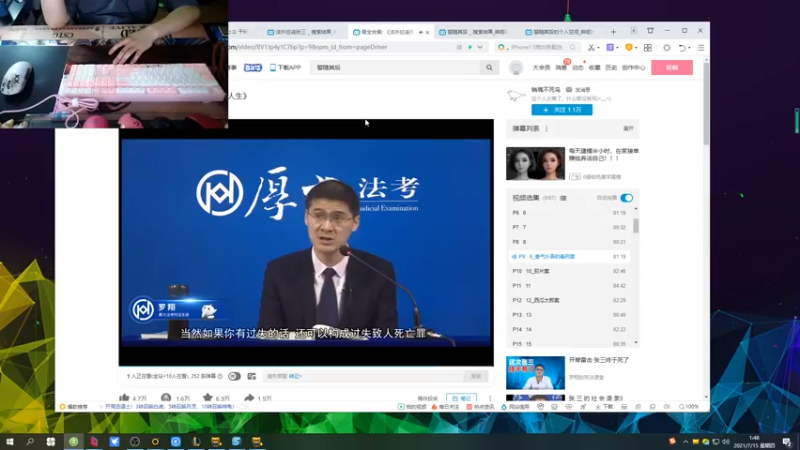Image resolution: width=800 pixels, height=450 pixels.
Task: Click the video player area
Action: (x=306, y=243)
